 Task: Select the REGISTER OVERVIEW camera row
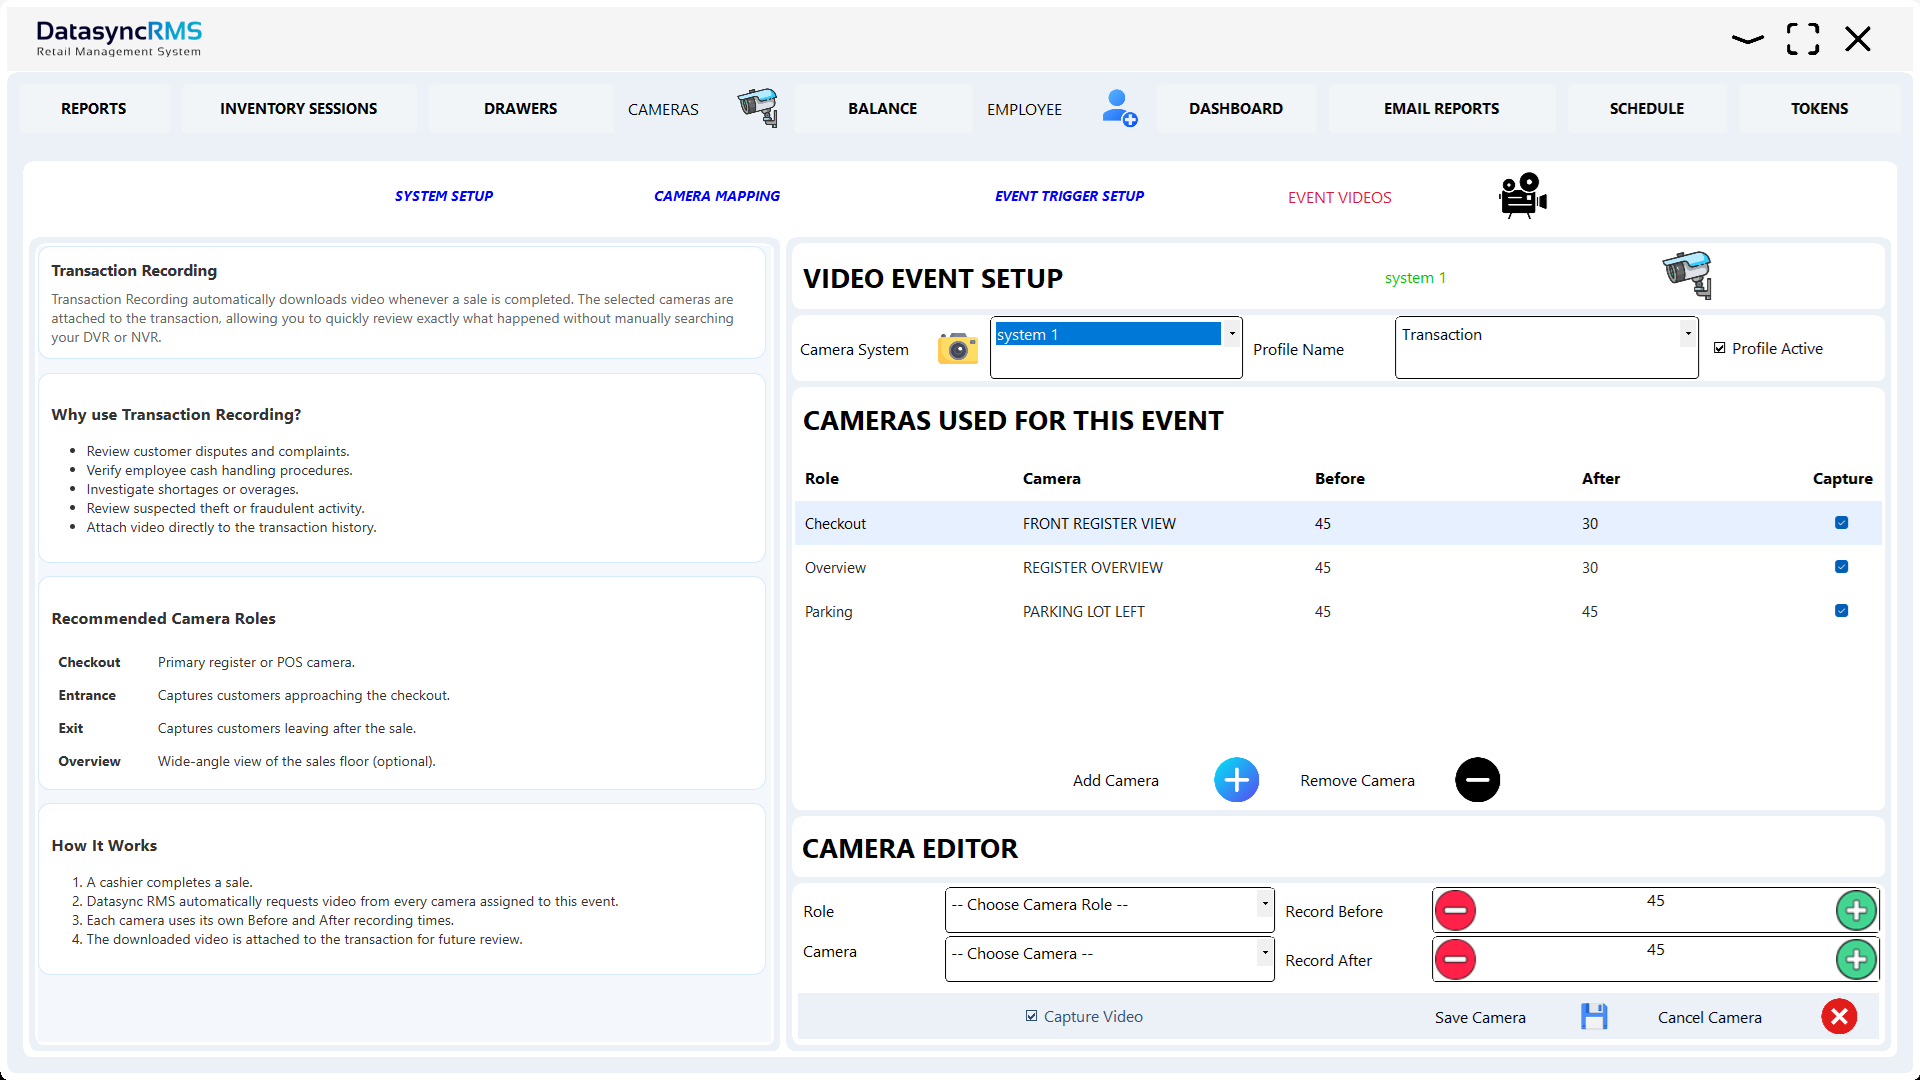click(1338, 567)
